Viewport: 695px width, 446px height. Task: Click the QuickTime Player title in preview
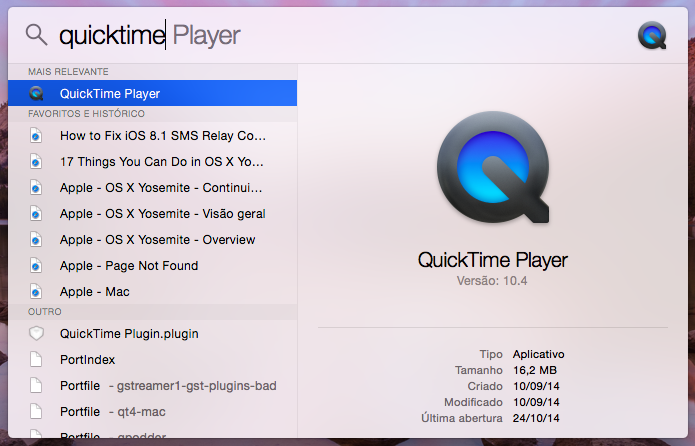[492, 260]
